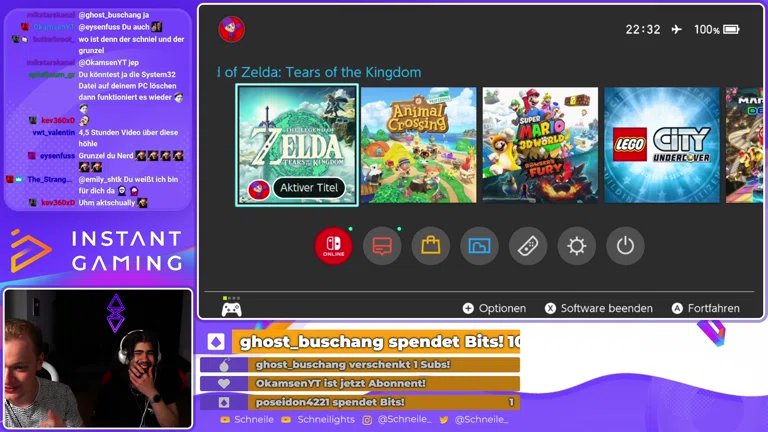Click chat message 'Uhm aktschually'
This screenshot has width=768, height=432.
click(106, 203)
